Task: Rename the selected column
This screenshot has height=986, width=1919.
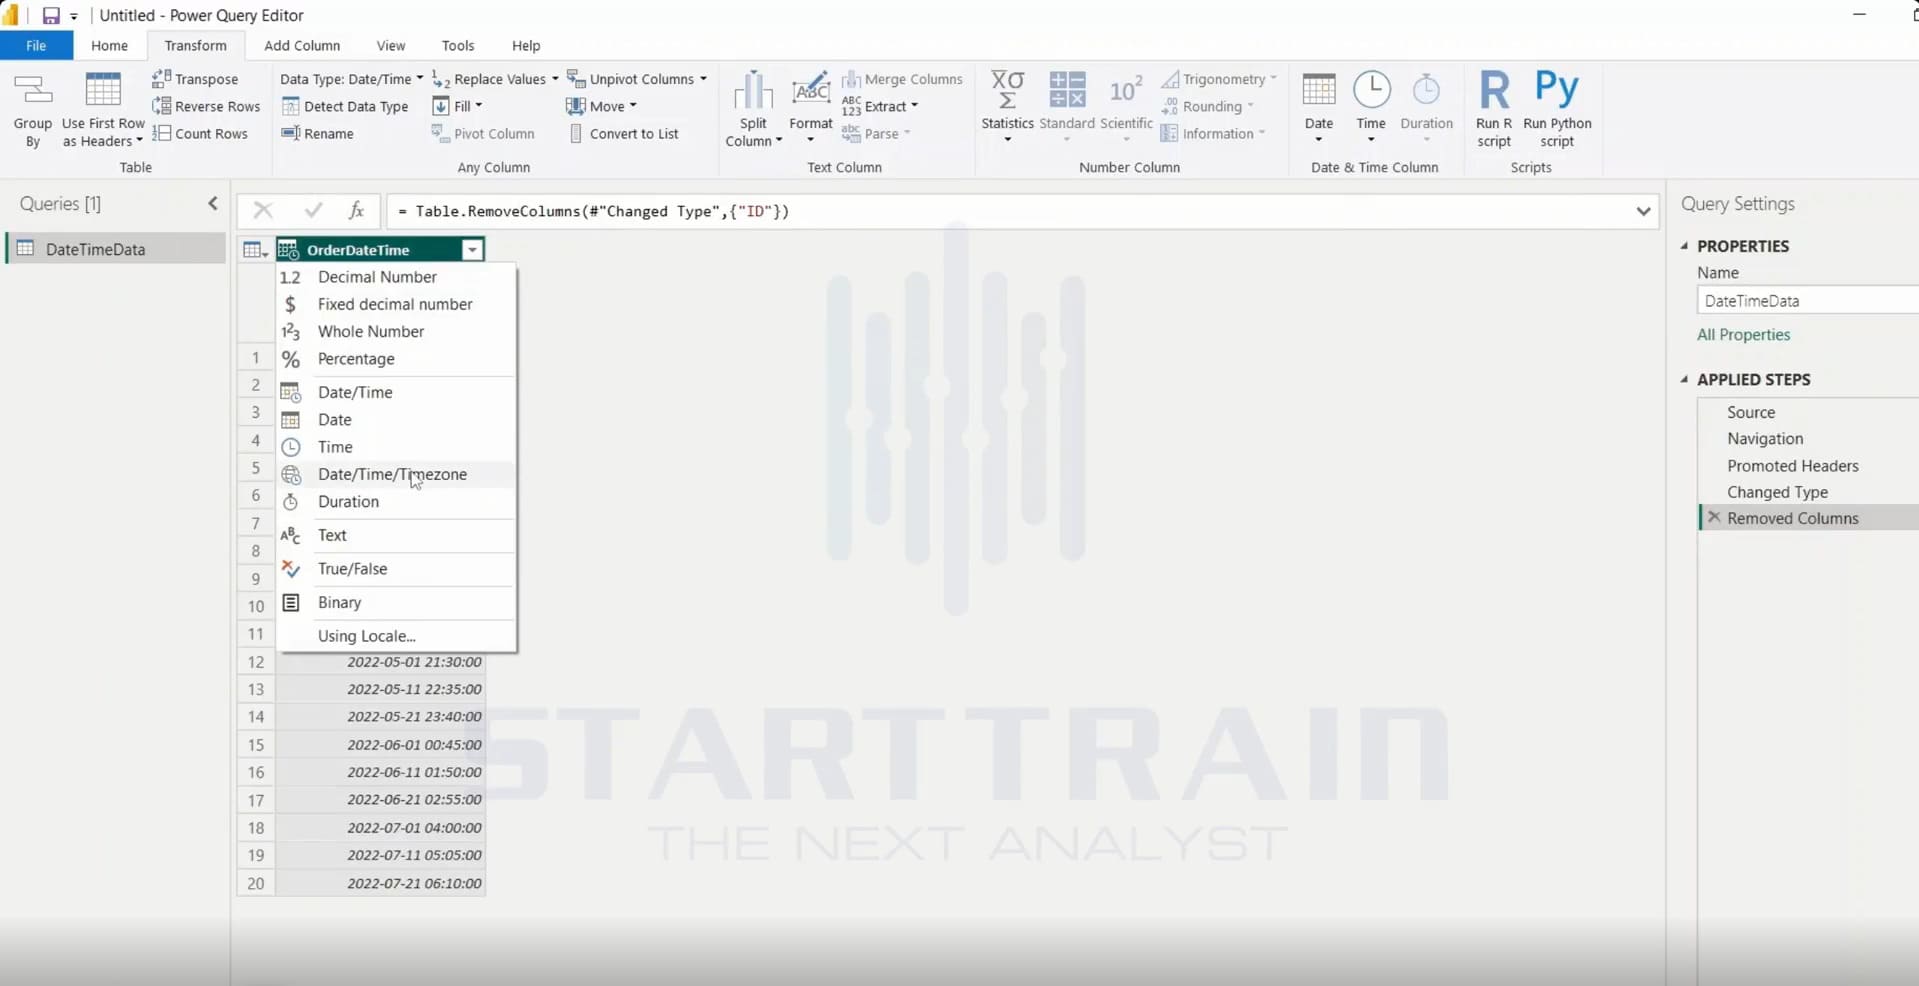Action: tap(318, 133)
